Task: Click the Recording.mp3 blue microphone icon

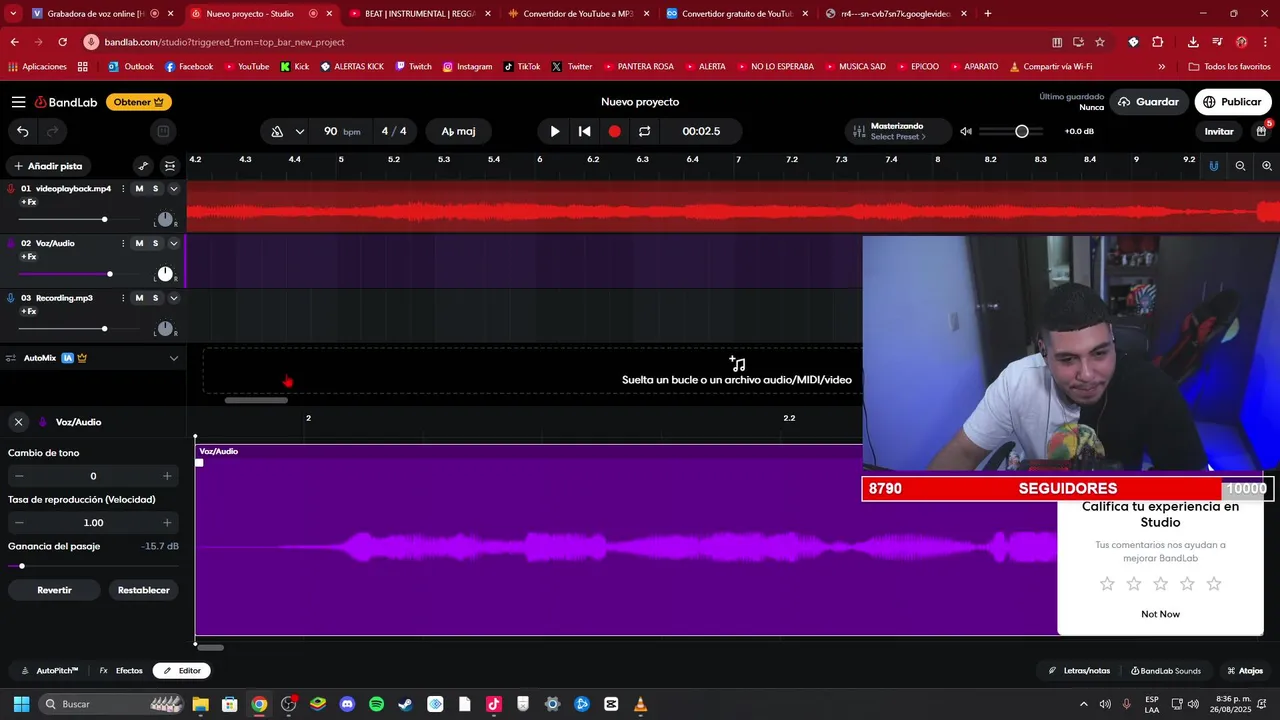Action: [11, 298]
